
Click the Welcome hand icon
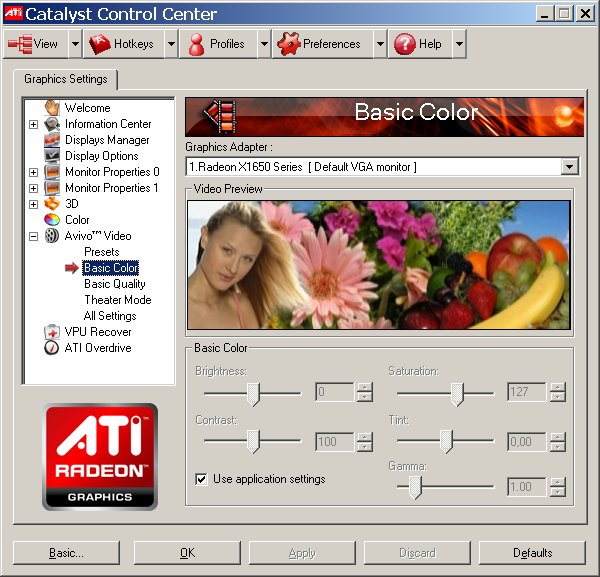[52, 108]
